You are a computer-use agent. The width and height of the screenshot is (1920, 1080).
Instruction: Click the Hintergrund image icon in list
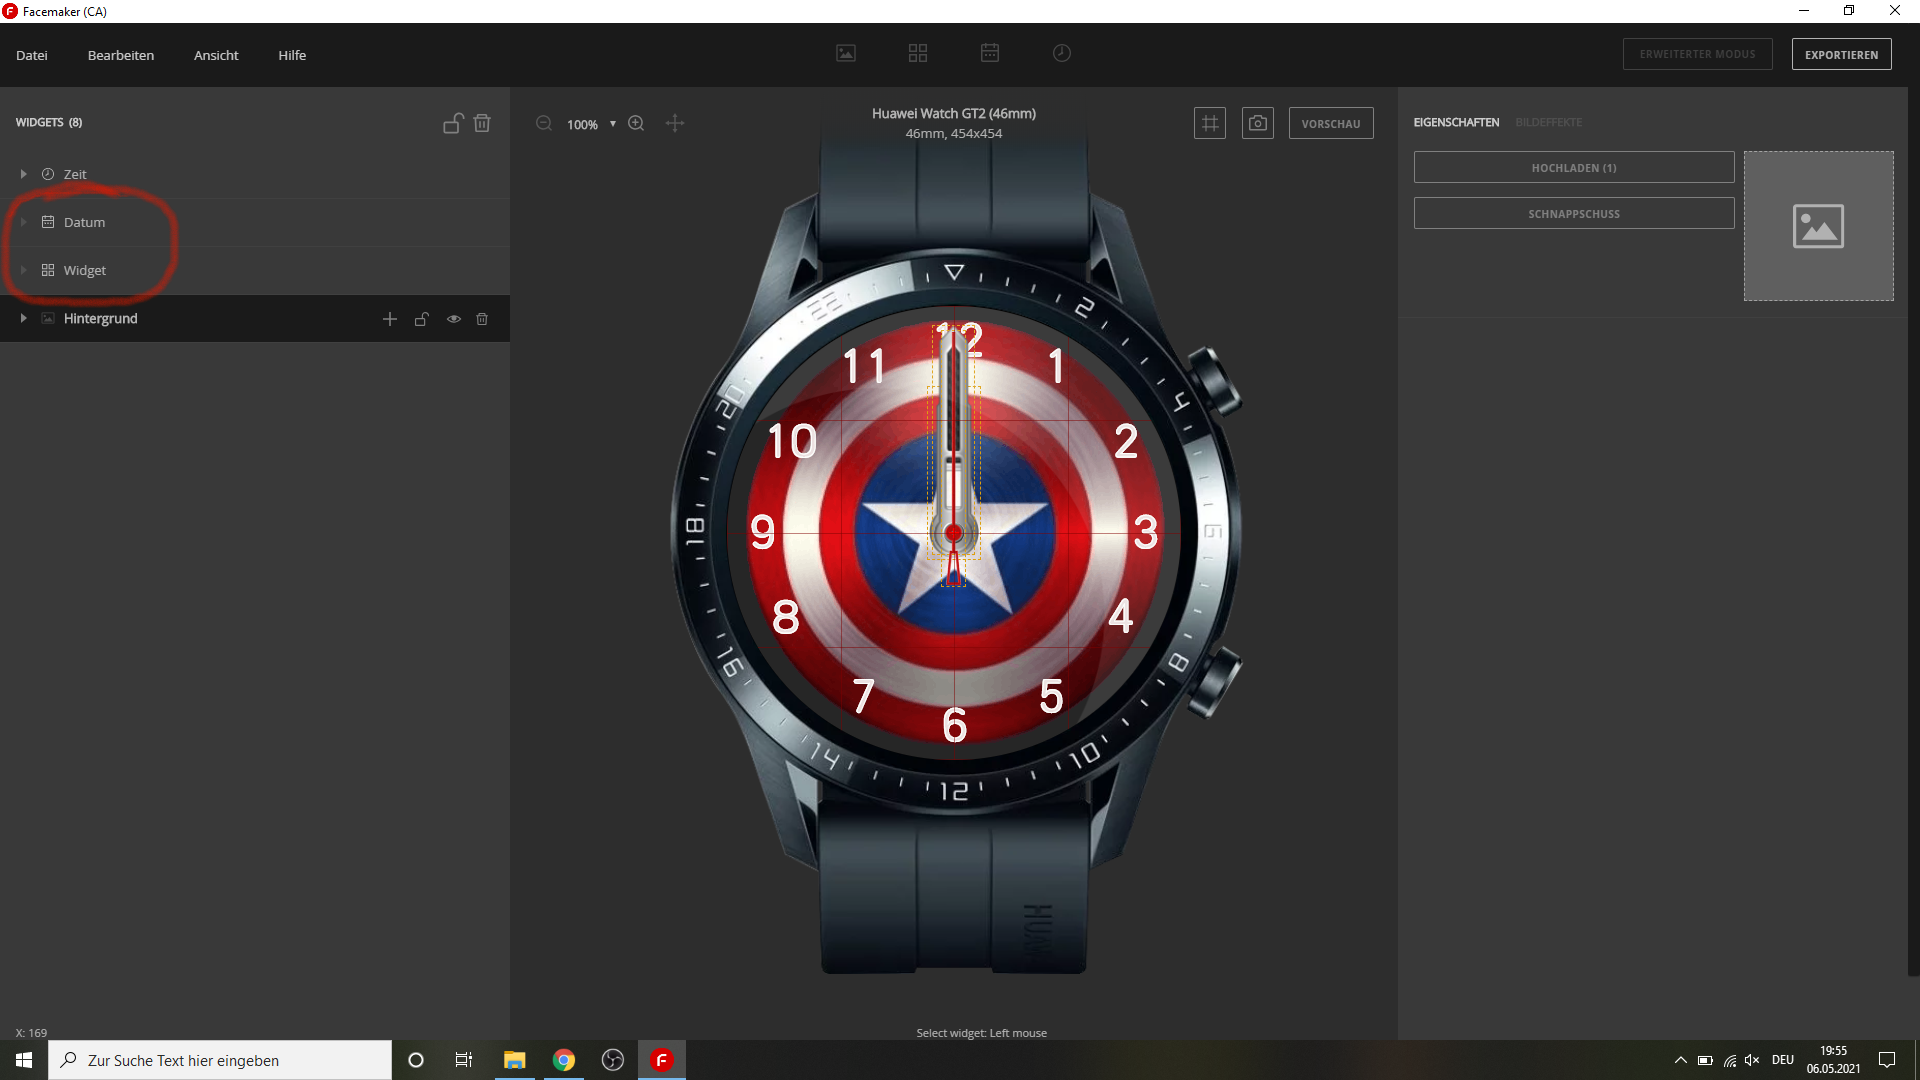click(x=48, y=318)
